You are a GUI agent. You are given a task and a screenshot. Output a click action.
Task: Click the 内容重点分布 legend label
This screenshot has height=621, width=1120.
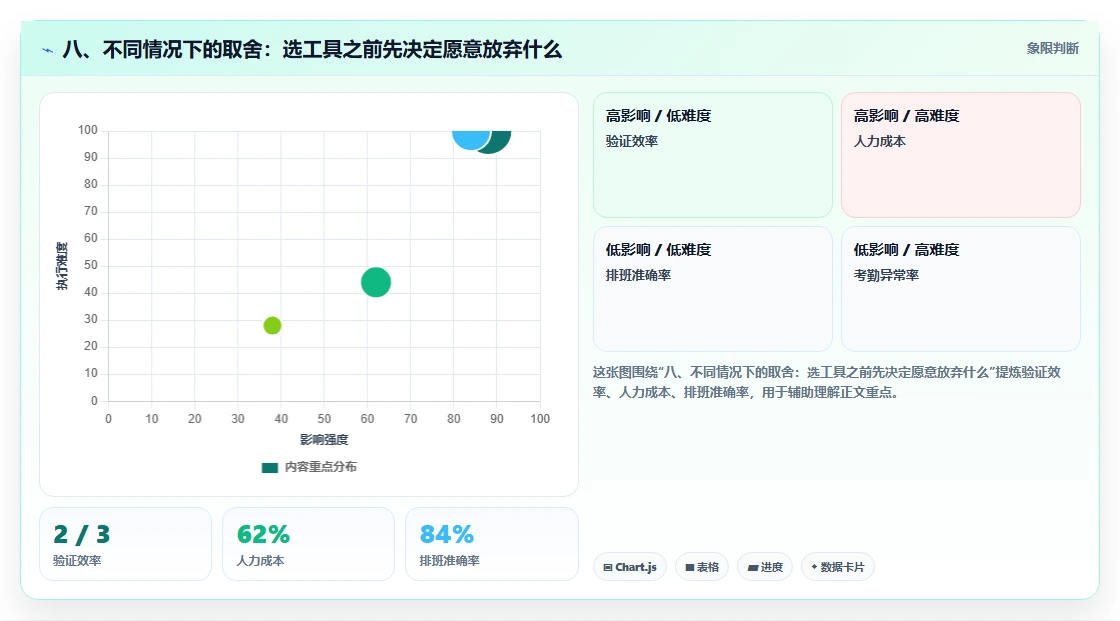pos(320,467)
